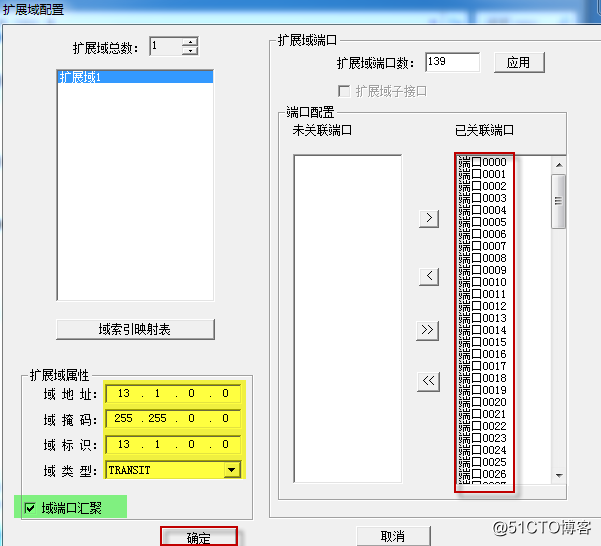Image resolution: width=601 pixels, height=546 pixels.
Task: Click the single left arrow move button
Action: (x=429, y=276)
